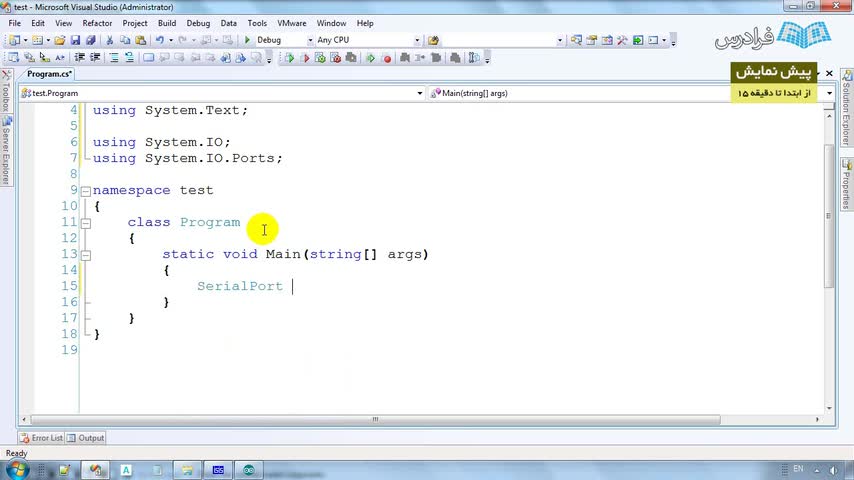Click the vertical scrollbar thumb in editor
The height and width of the screenshot is (480, 854).
pos(829,216)
